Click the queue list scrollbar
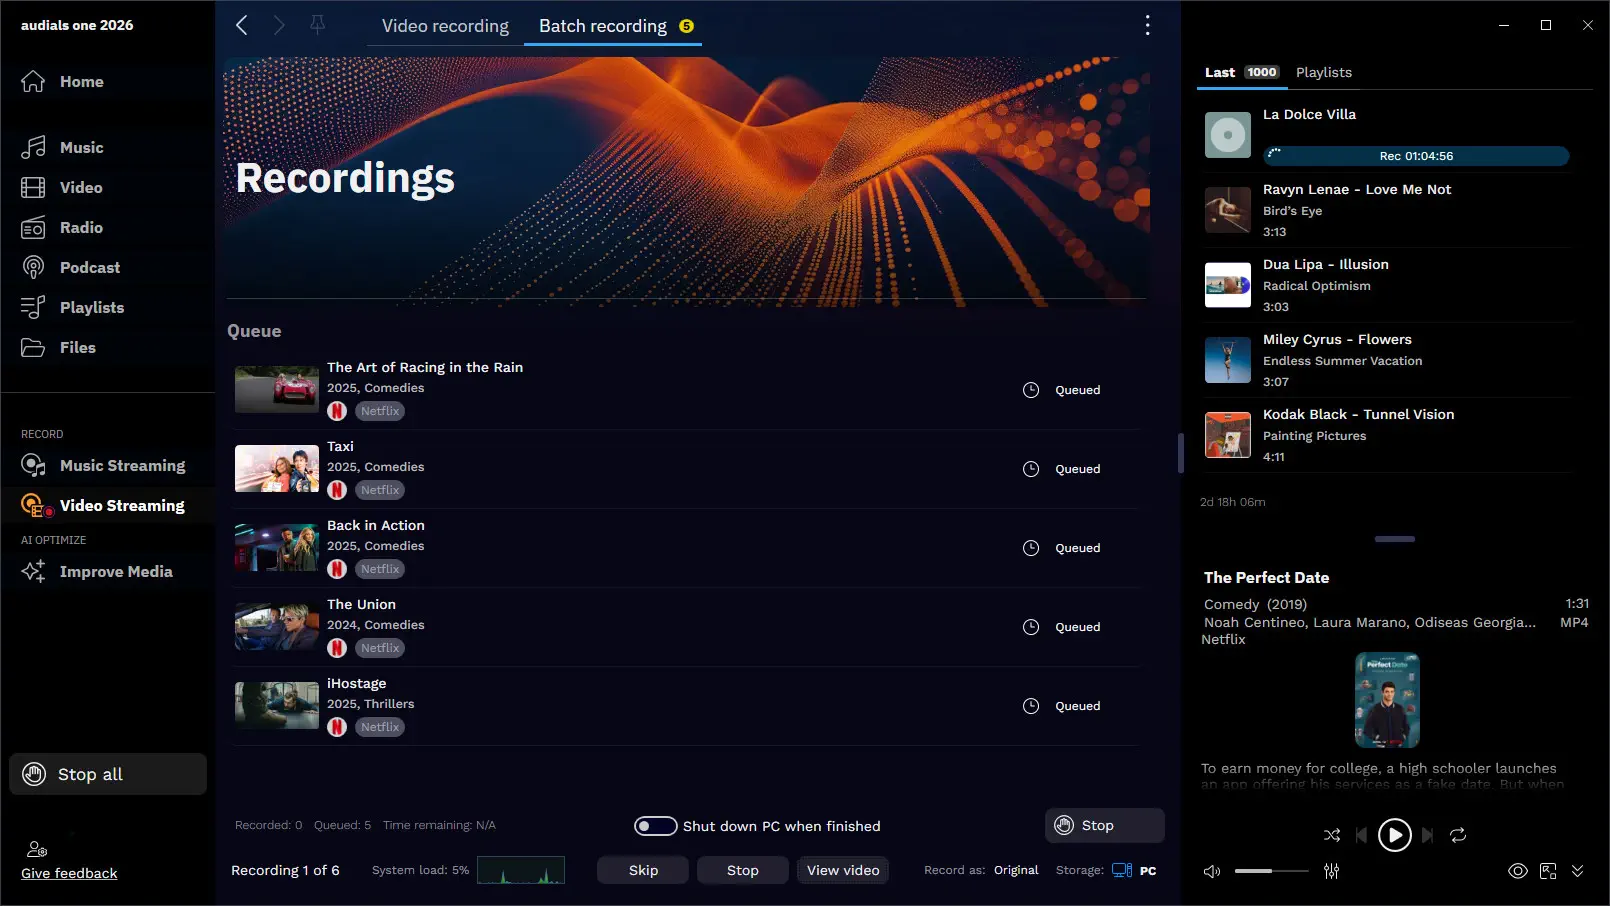The image size is (1610, 906). pos(1181,453)
